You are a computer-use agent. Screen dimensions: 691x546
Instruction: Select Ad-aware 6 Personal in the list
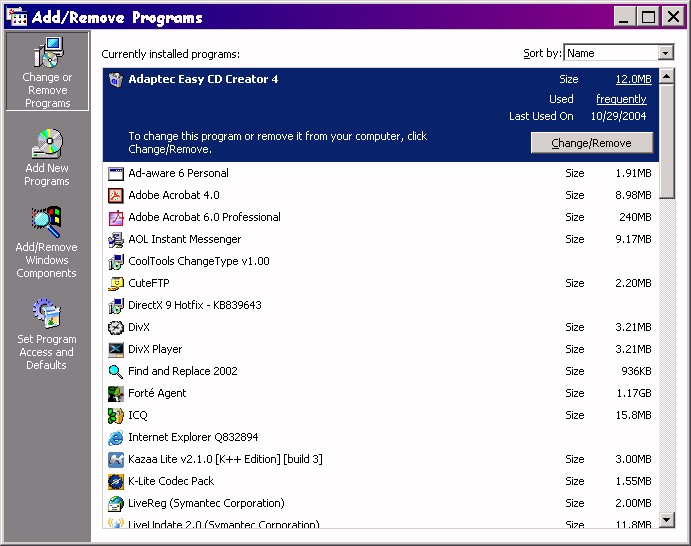coord(178,173)
